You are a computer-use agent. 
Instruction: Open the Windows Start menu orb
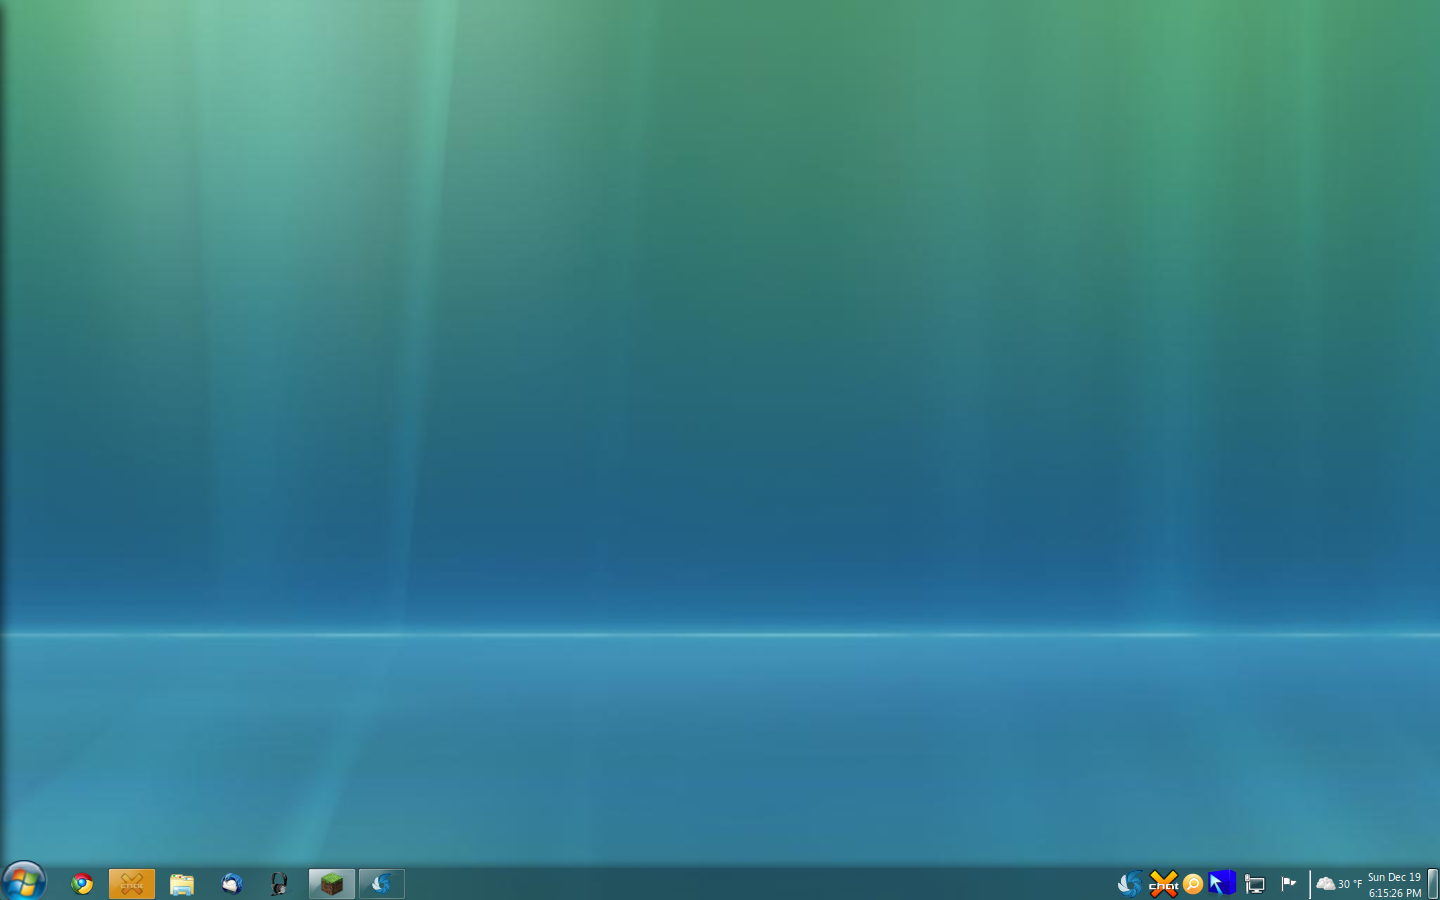23,882
